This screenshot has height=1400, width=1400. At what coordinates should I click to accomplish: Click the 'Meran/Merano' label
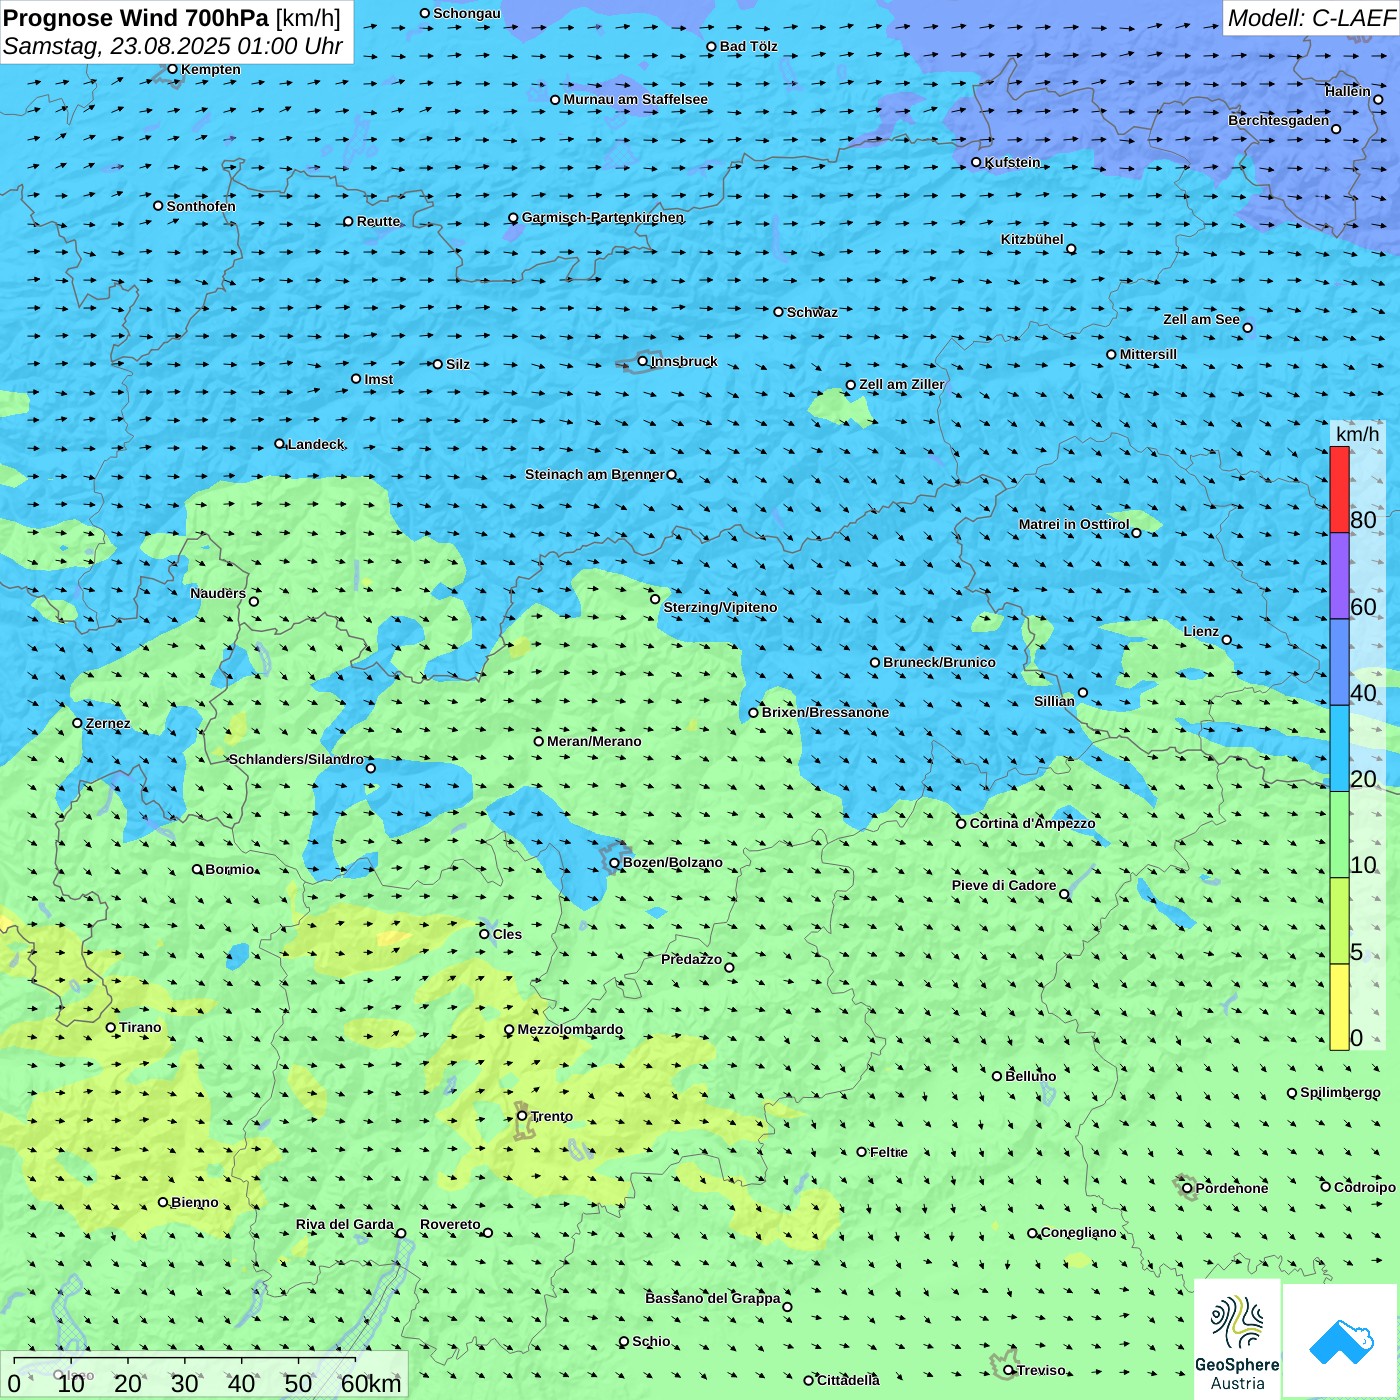click(594, 741)
